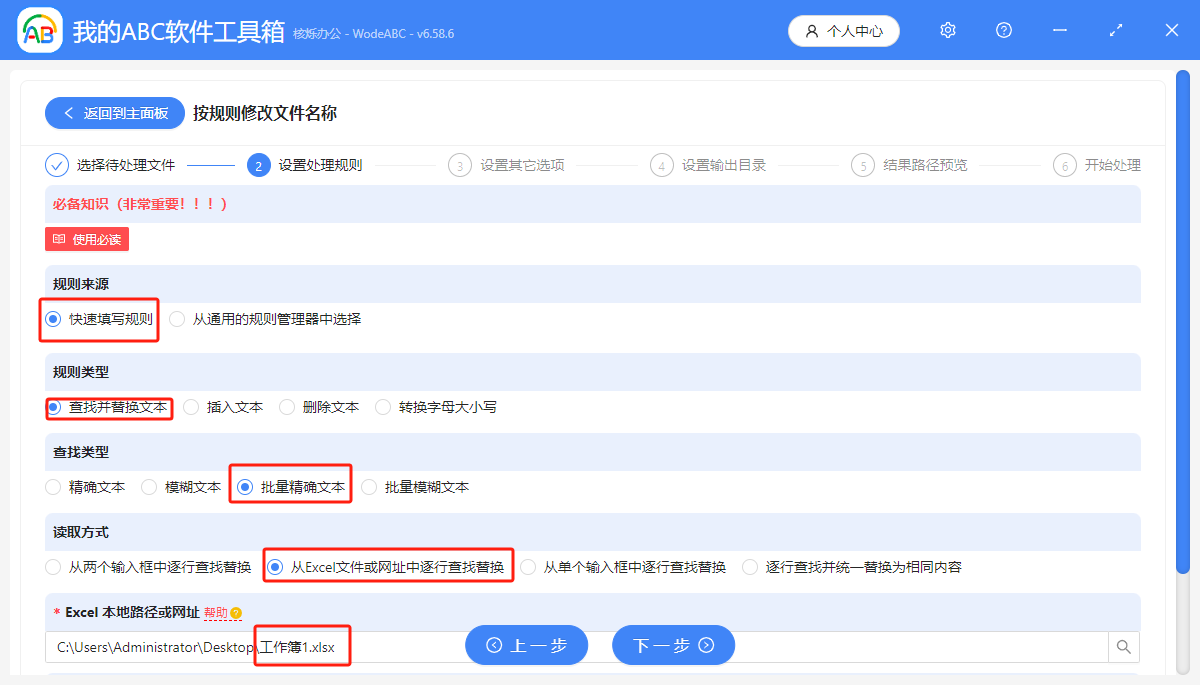Click the circular help icon in title bar
Image resolution: width=1200 pixels, height=685 pixels.
point(1003,30)
